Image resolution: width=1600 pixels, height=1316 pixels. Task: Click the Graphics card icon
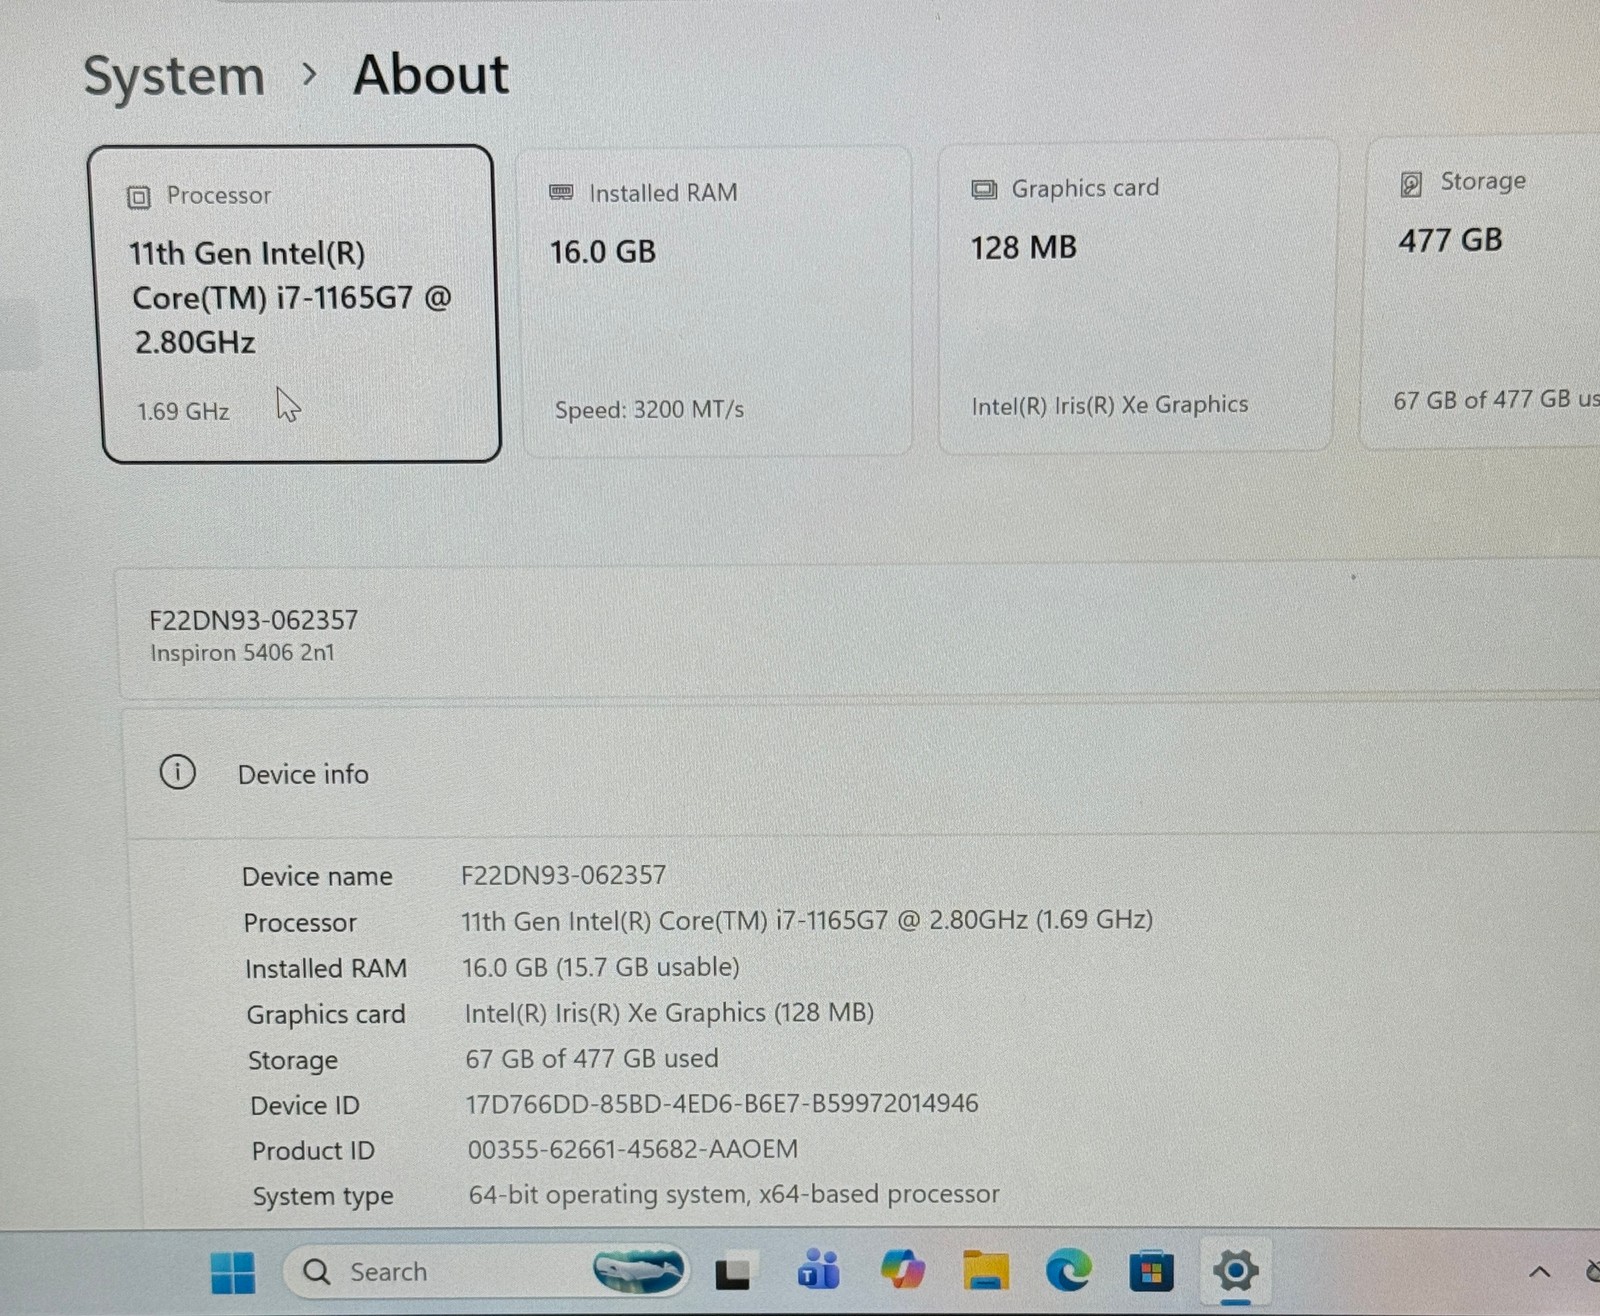pos(984,189)
